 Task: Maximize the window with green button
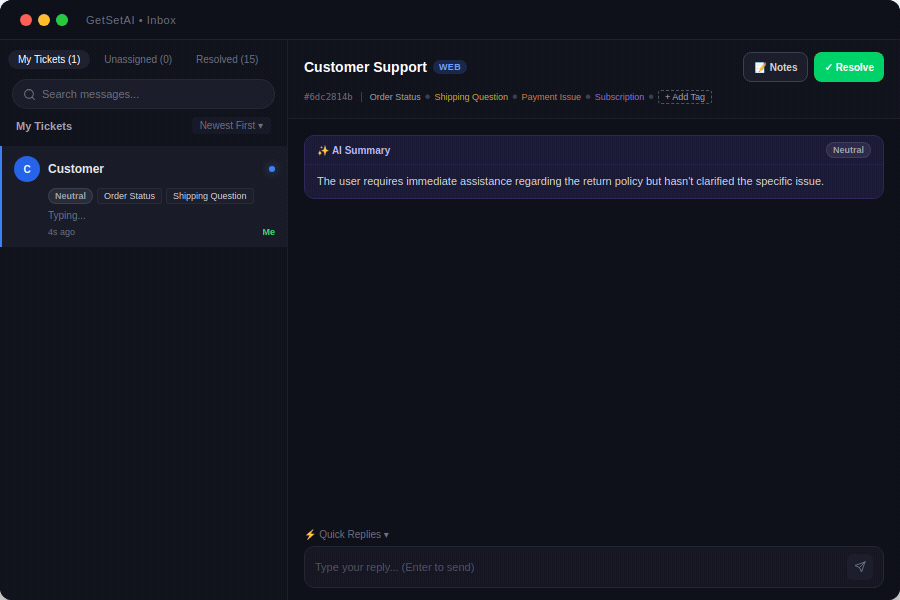pyautogui.click(x=62, y=20)
